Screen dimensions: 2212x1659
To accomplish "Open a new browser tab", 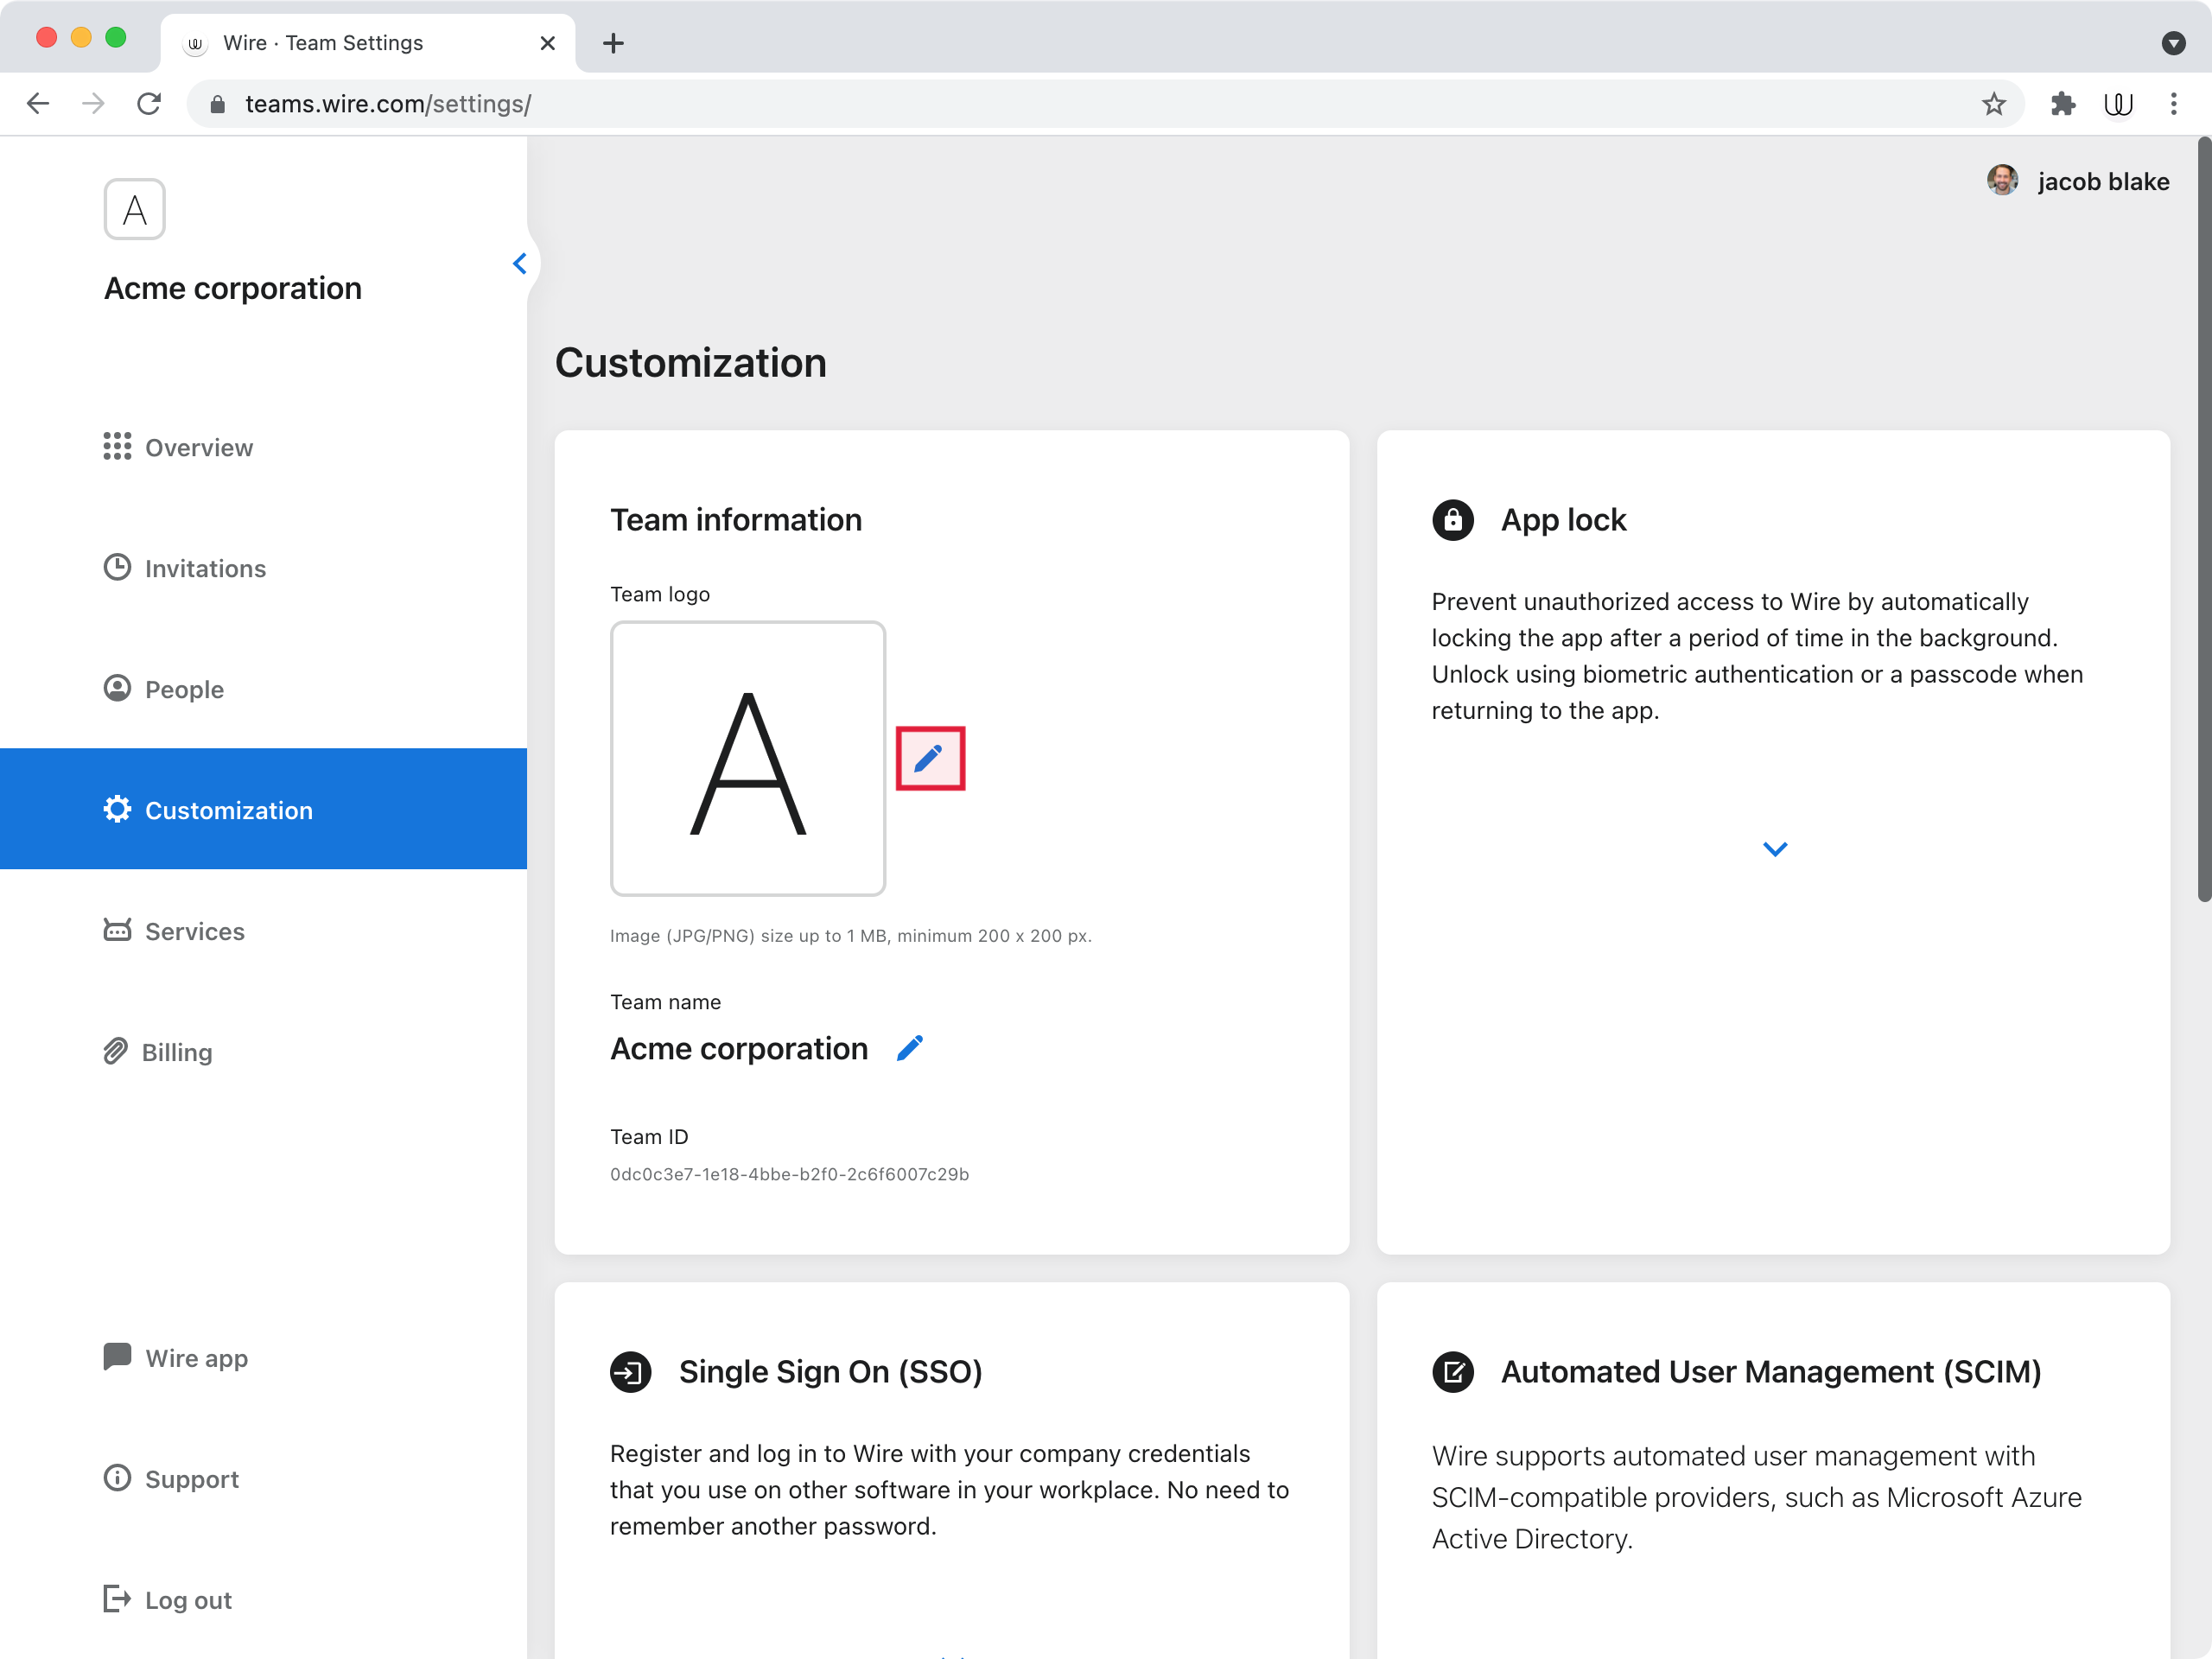I will pos(614,43).
